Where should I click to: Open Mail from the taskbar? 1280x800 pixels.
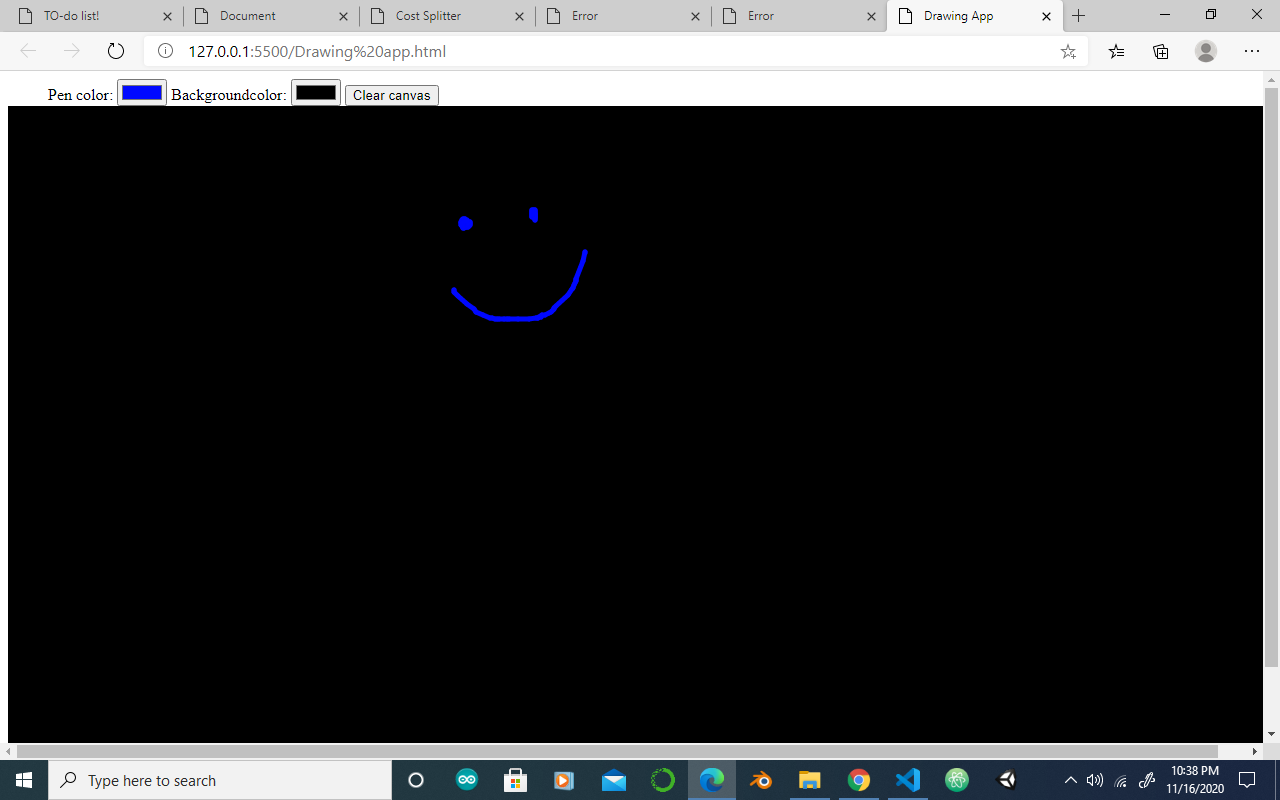(x=613, y=780)
